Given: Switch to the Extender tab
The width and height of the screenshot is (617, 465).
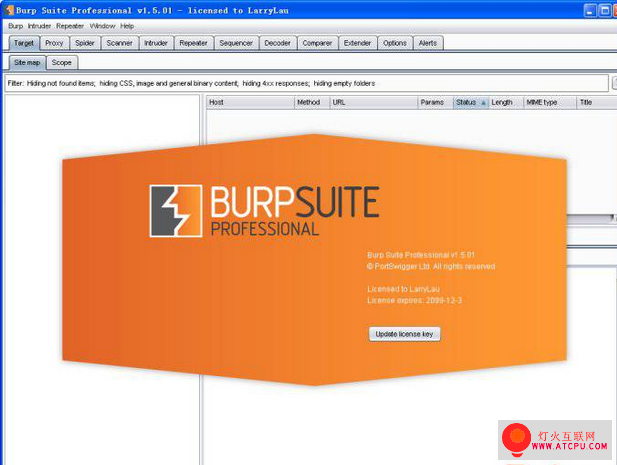Looking at the screenshot, I should (x=357, y=43).
